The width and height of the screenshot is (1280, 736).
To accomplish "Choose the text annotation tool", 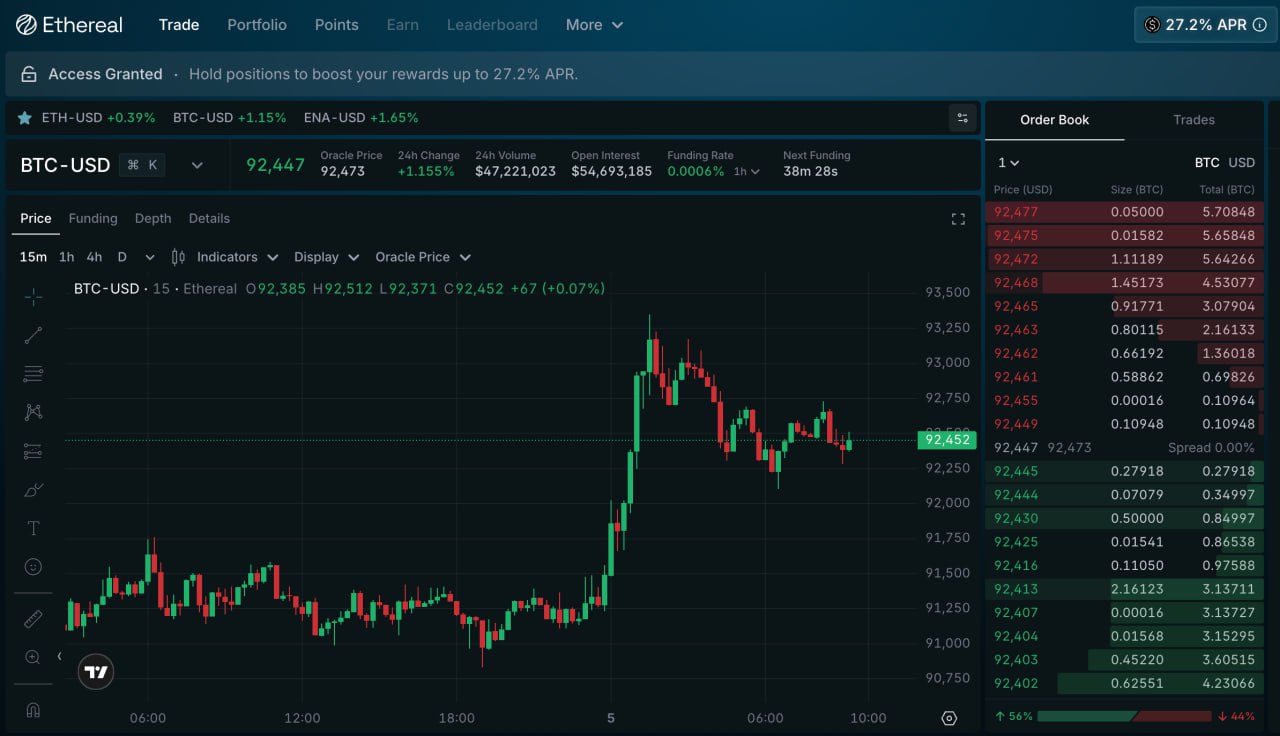I will click(33, 528).
